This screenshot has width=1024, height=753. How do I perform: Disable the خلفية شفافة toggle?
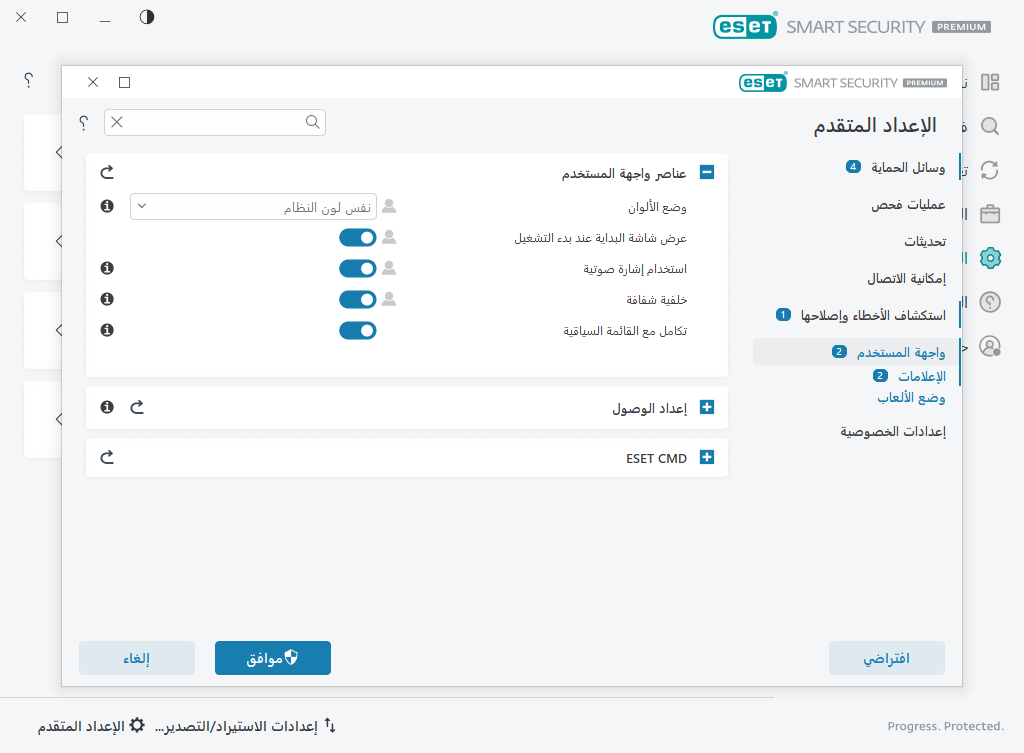tap(357, 299)
